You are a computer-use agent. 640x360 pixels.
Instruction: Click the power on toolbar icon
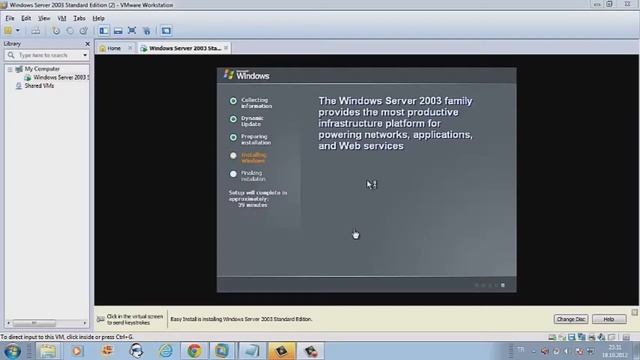pyautogui.click(x=8, y=31)
